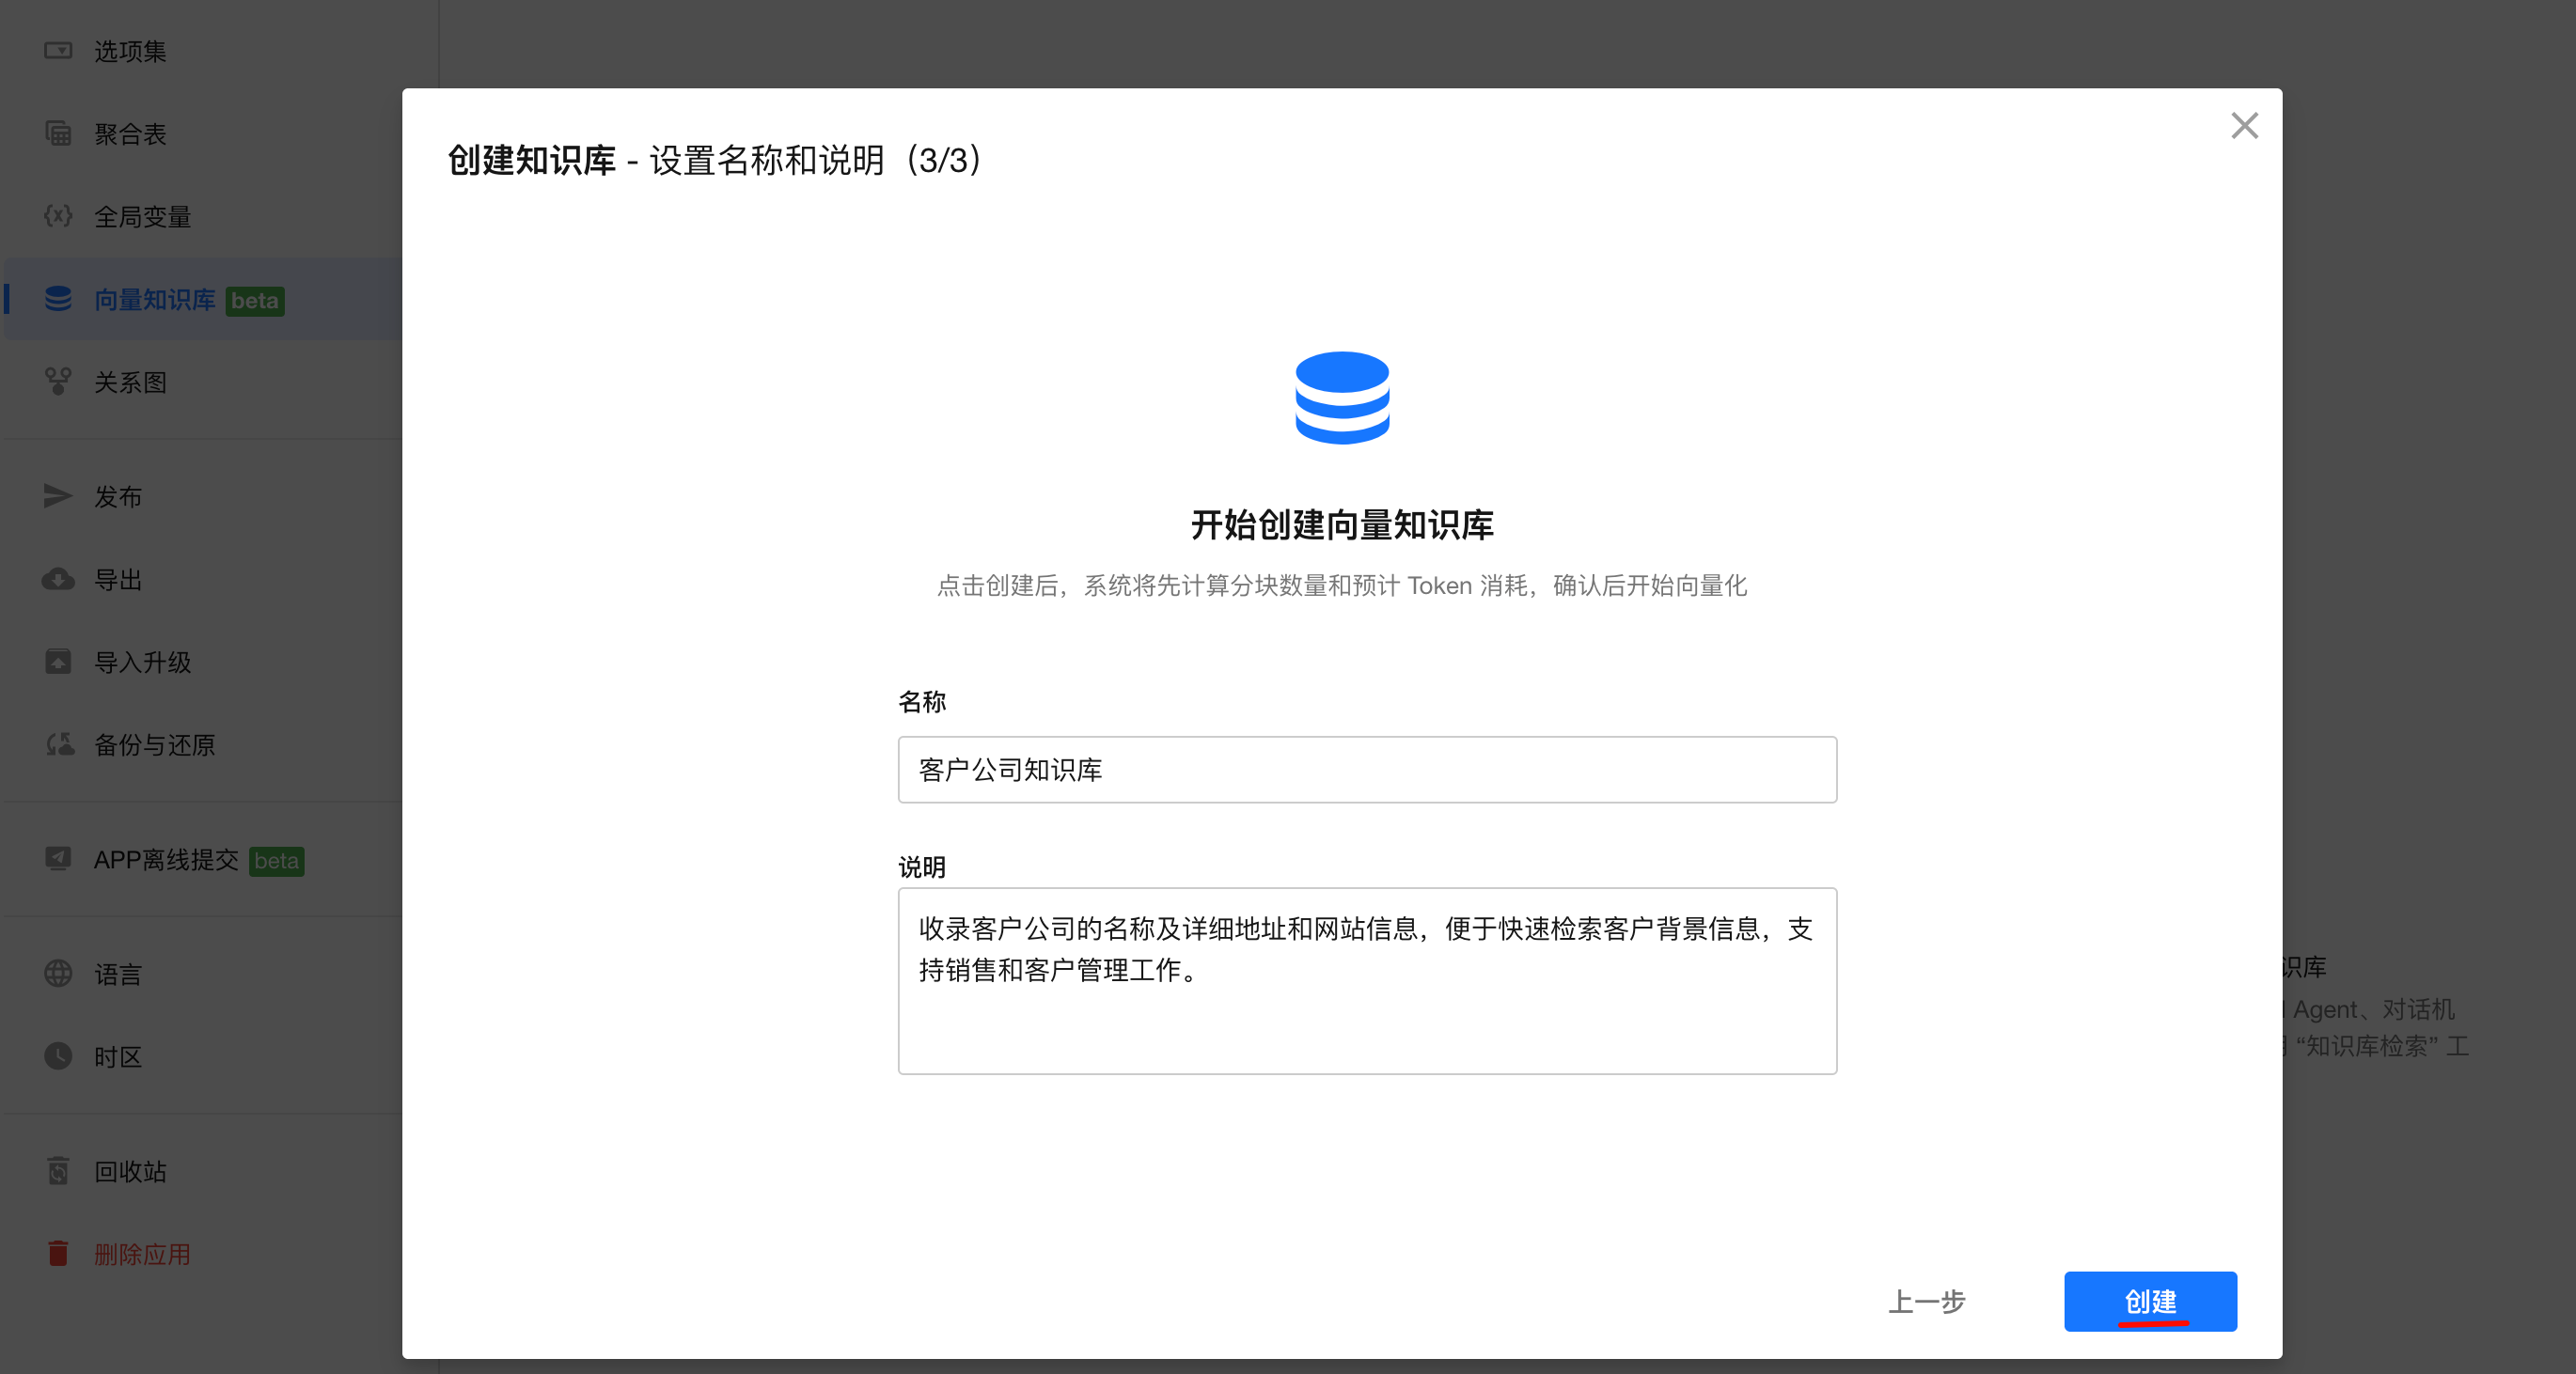Open the 导入升级 menu item
The width and height of the screenshot is (2576, 1374).
coord(142,662)
